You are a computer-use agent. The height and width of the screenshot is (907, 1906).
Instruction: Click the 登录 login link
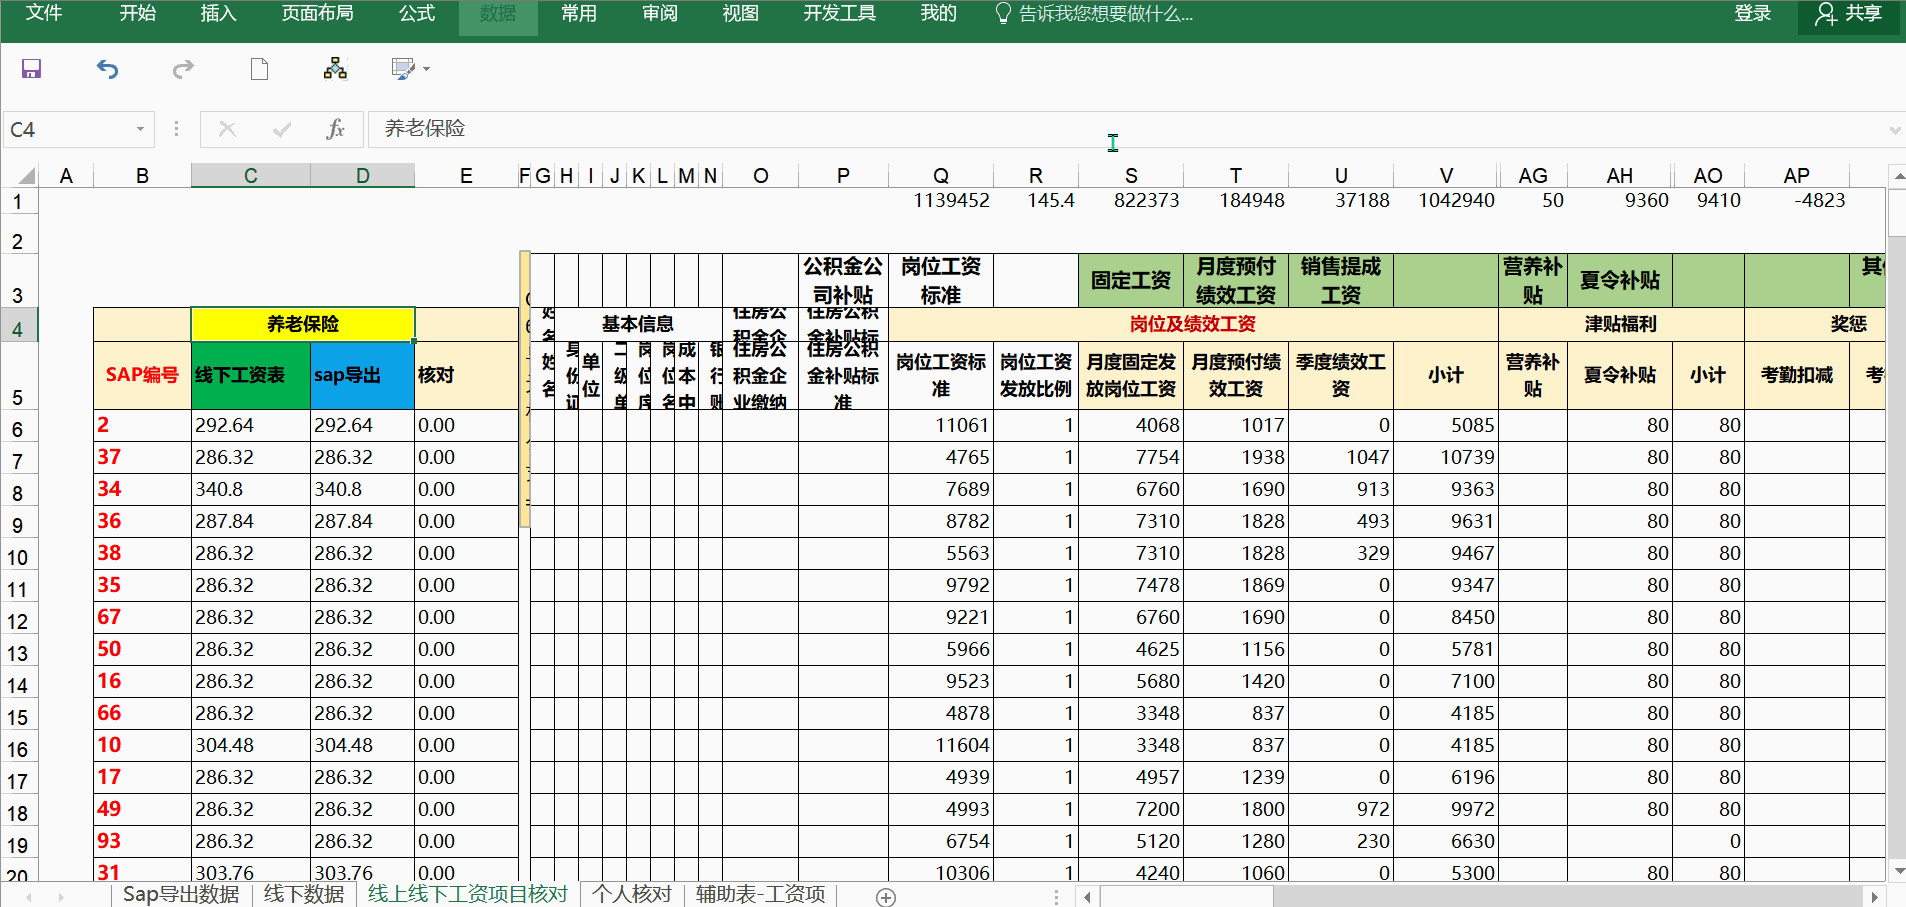pyautogui.click(x=1753, y=14)
